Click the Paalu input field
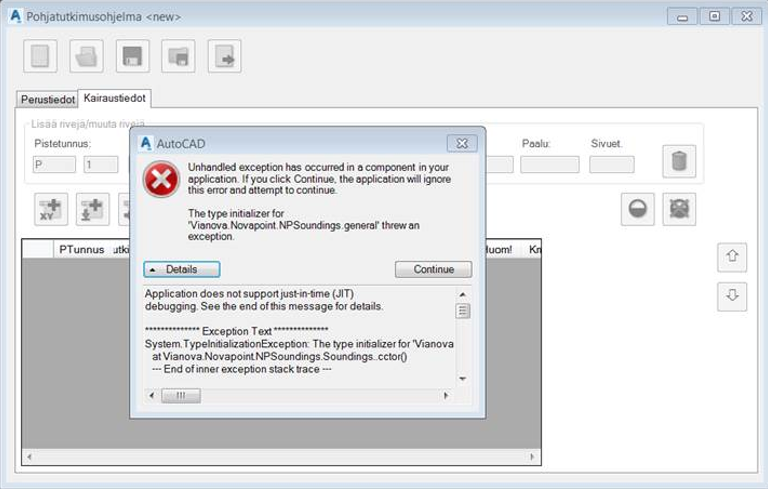The height and width of the screenshot is (489, 768). 550,165
